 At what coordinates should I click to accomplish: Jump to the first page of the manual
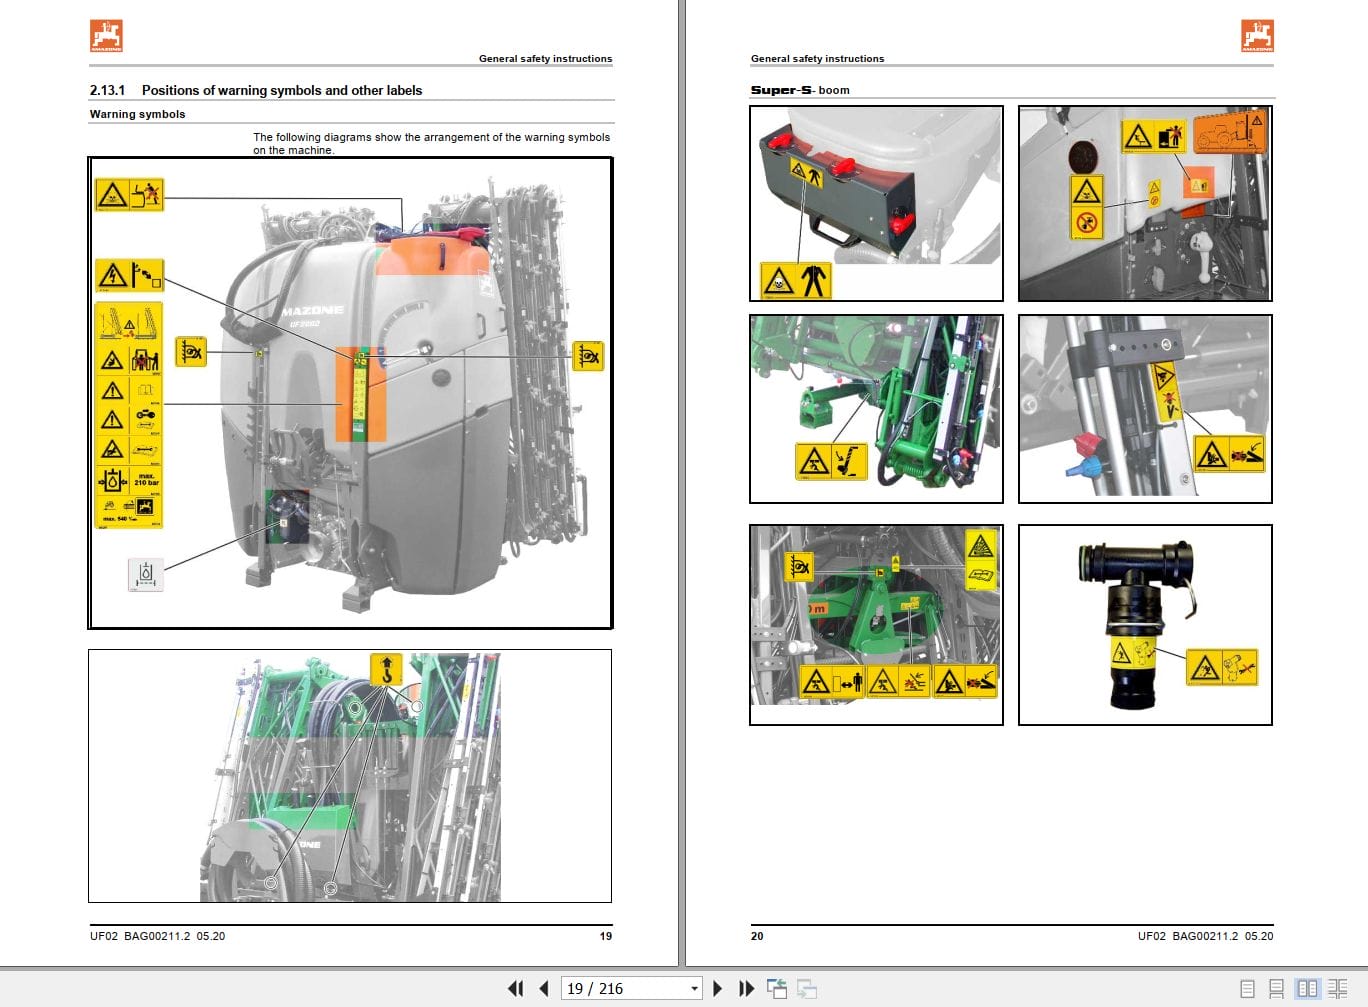tap(516, 988)
